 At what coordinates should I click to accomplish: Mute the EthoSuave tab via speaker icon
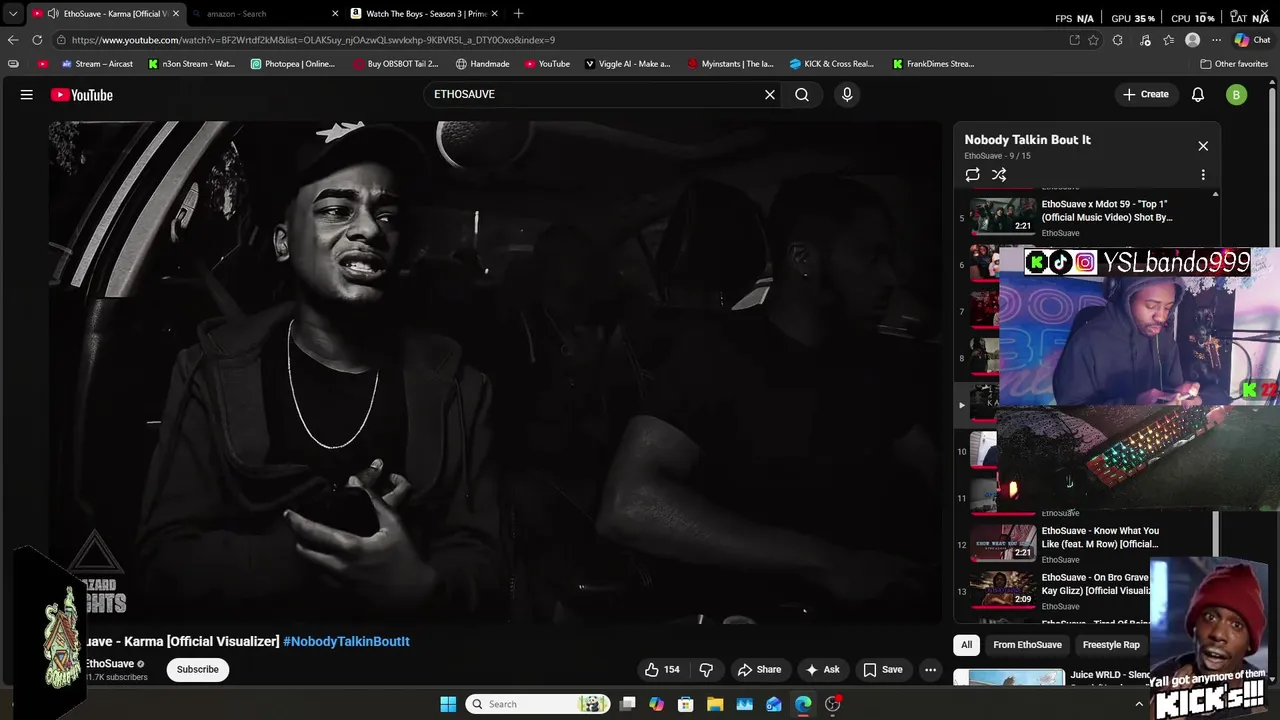(52, 14)
